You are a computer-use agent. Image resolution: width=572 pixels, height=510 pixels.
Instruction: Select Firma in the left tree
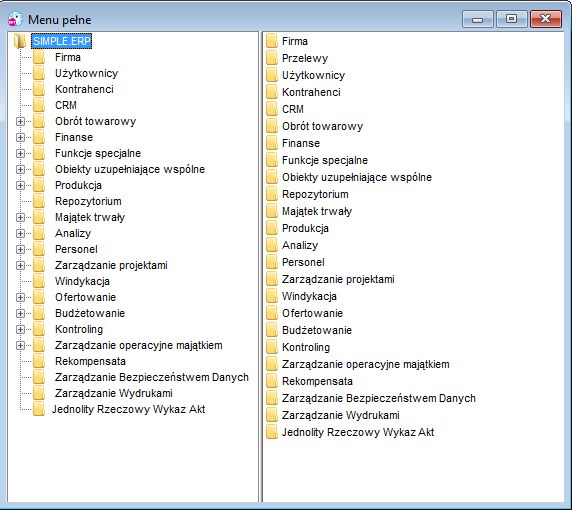68,57
